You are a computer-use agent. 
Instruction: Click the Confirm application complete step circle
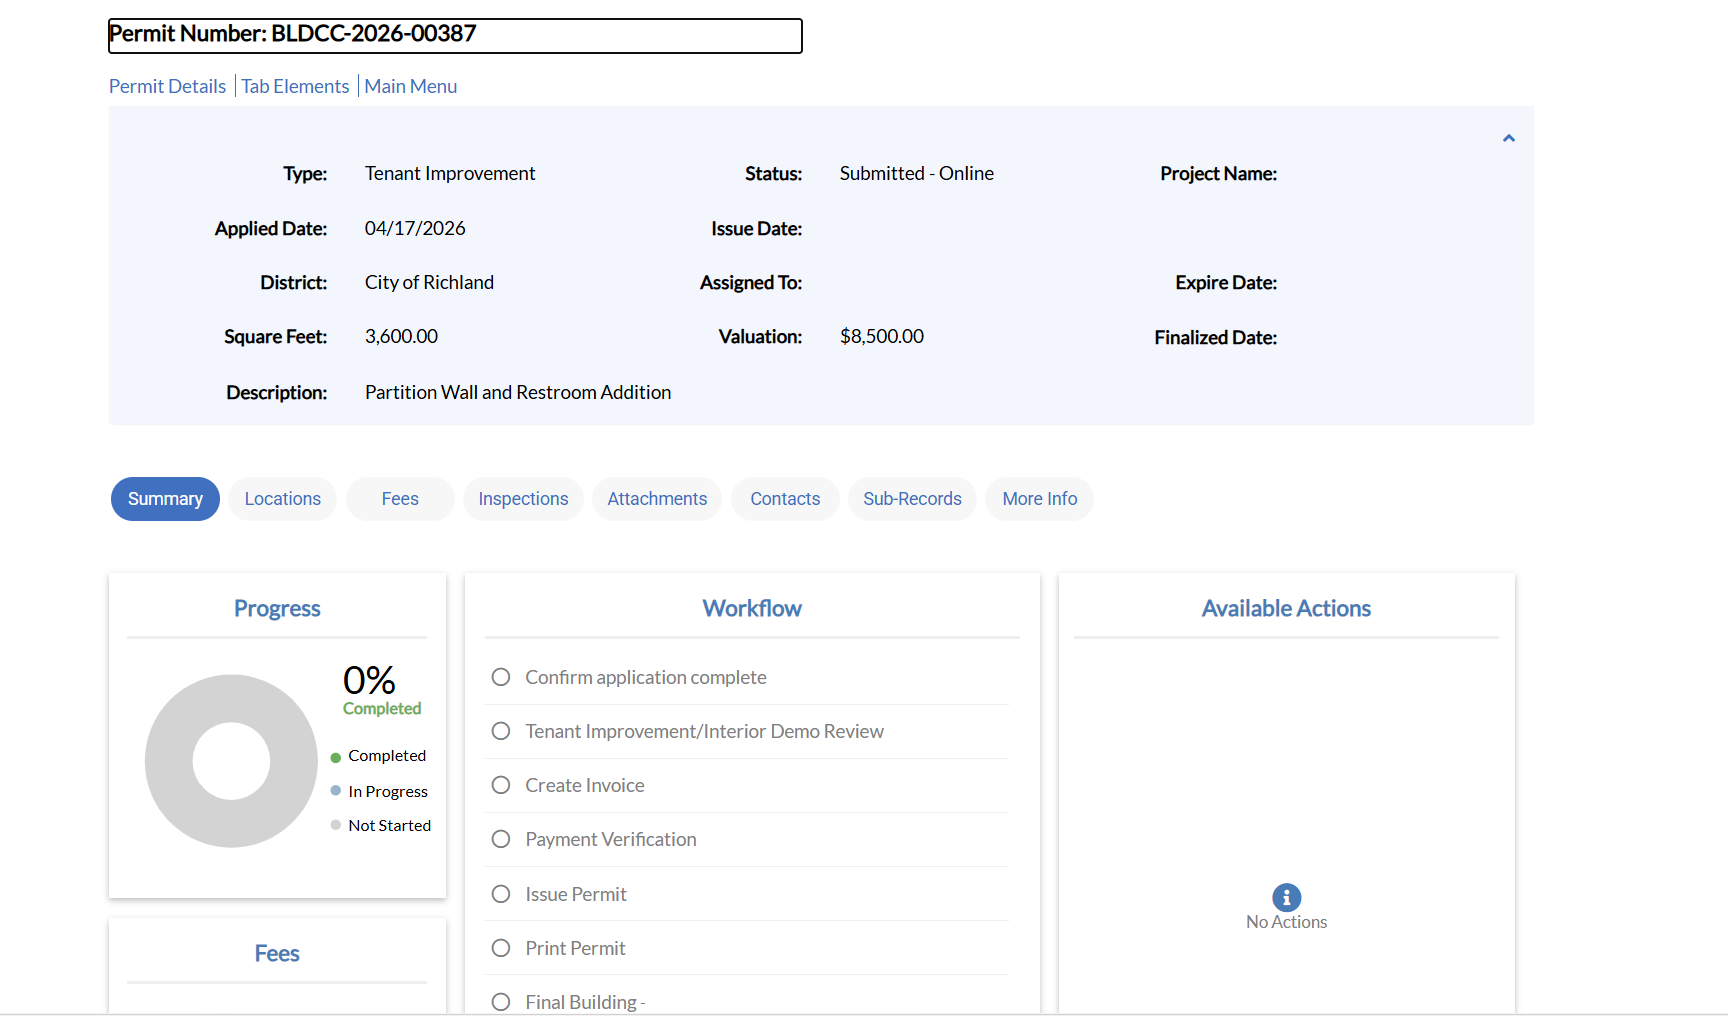501,677
